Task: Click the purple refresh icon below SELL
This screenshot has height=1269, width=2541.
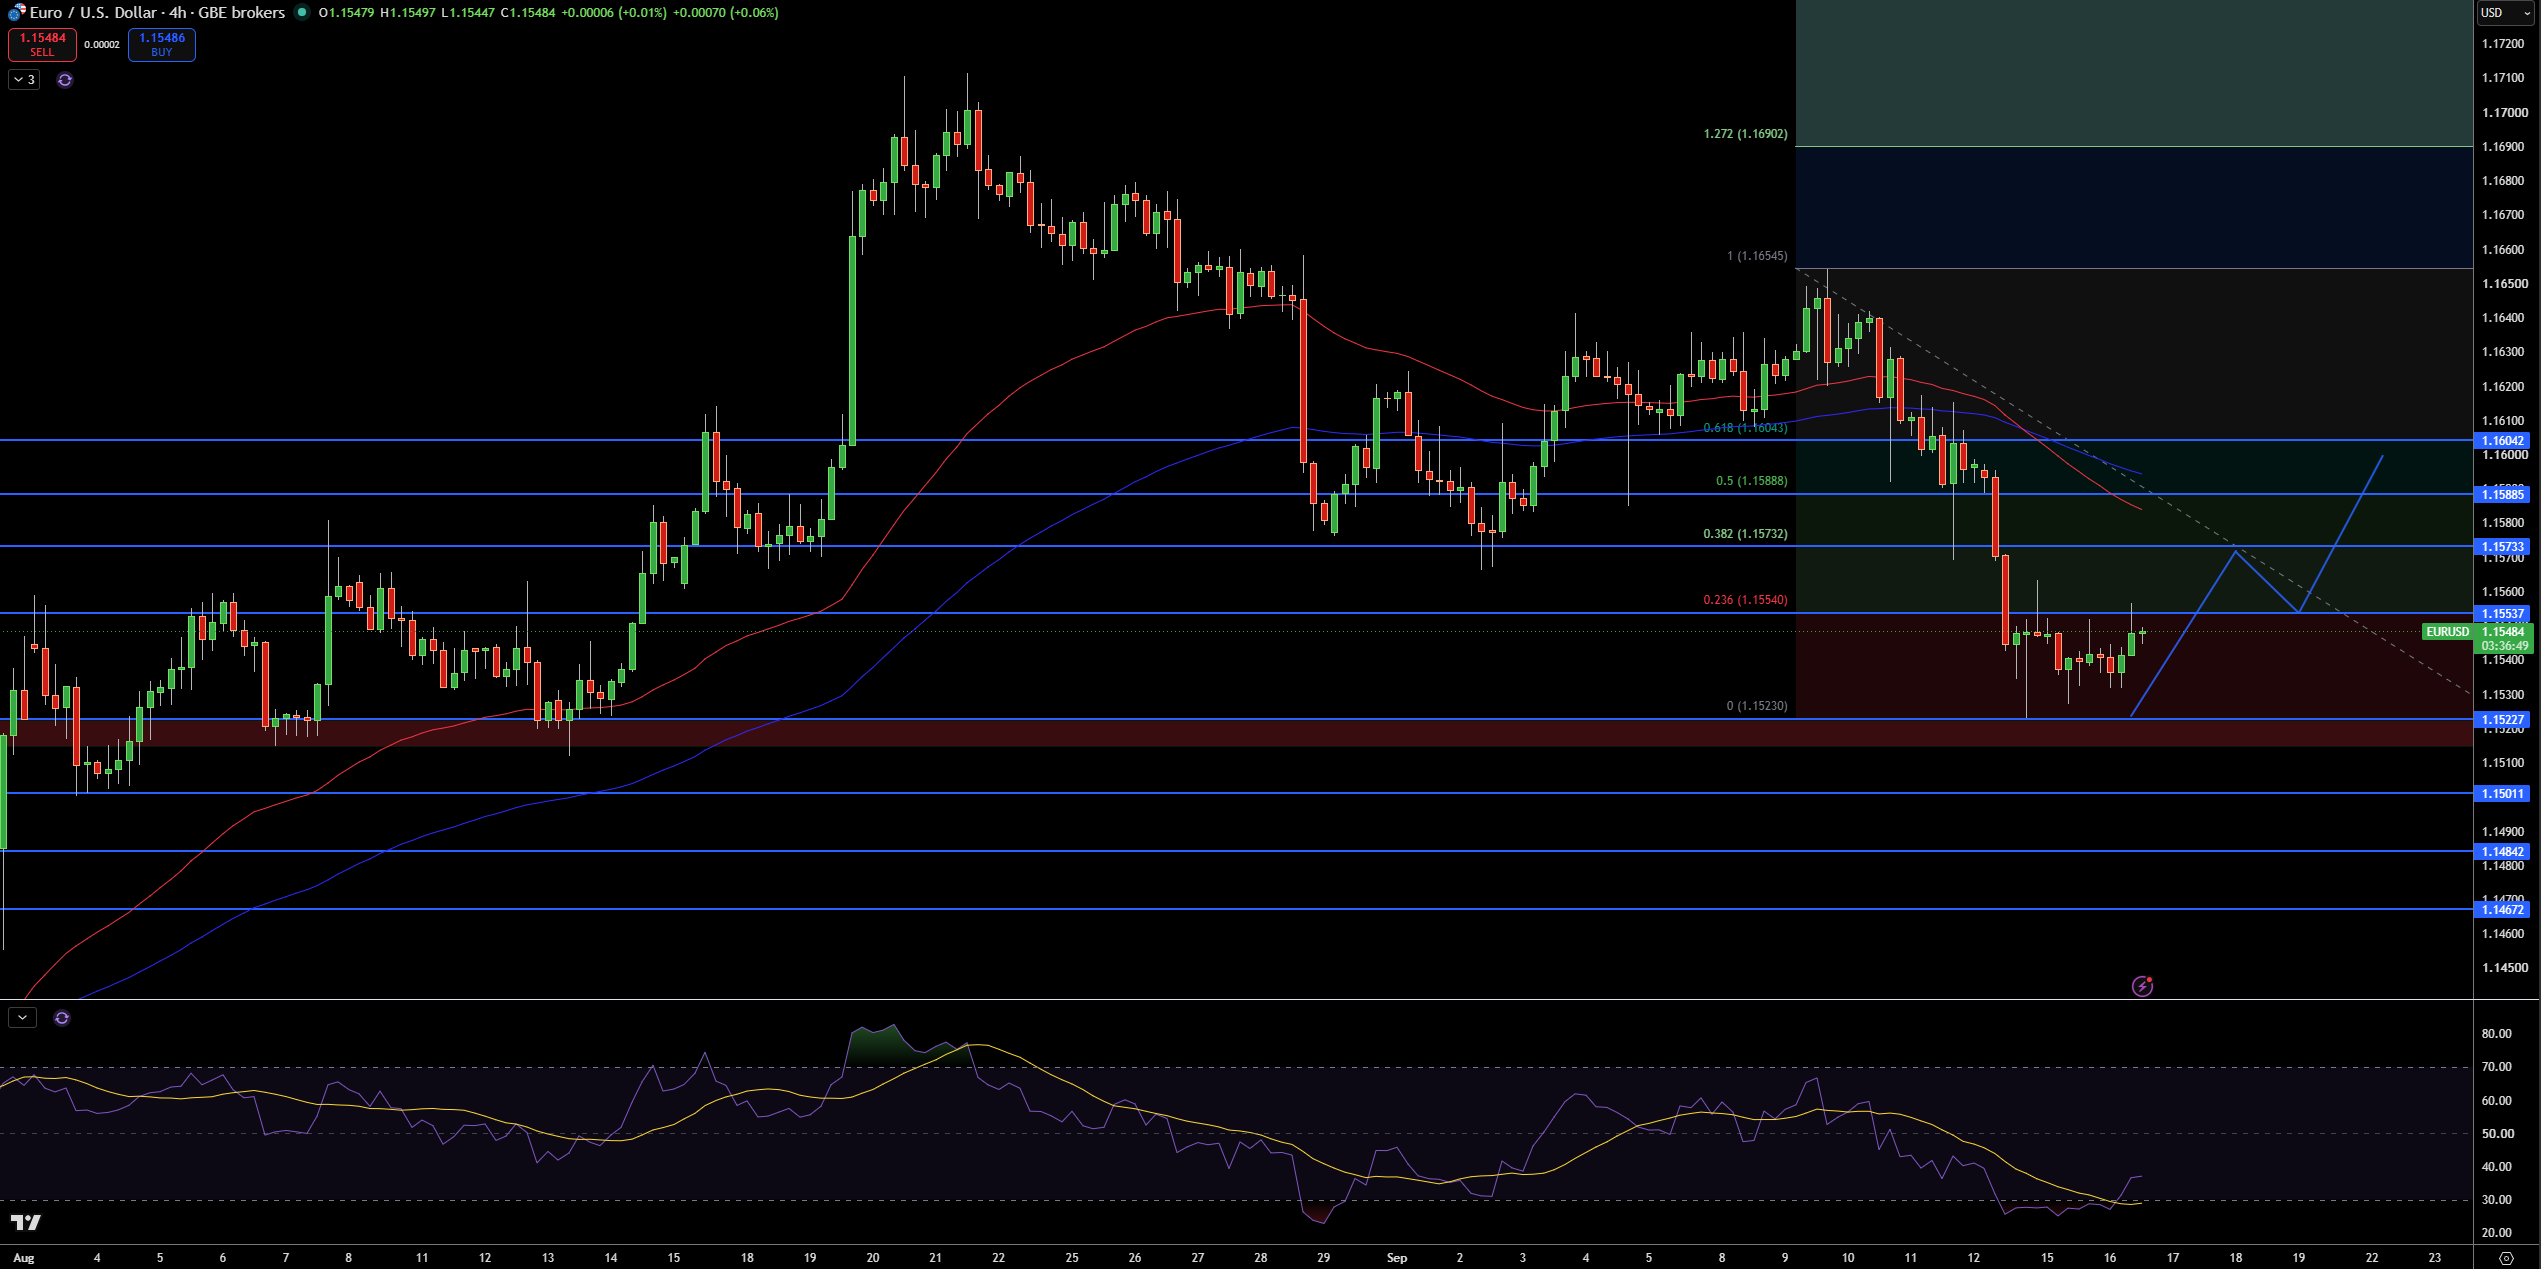Action: (65, 79)
